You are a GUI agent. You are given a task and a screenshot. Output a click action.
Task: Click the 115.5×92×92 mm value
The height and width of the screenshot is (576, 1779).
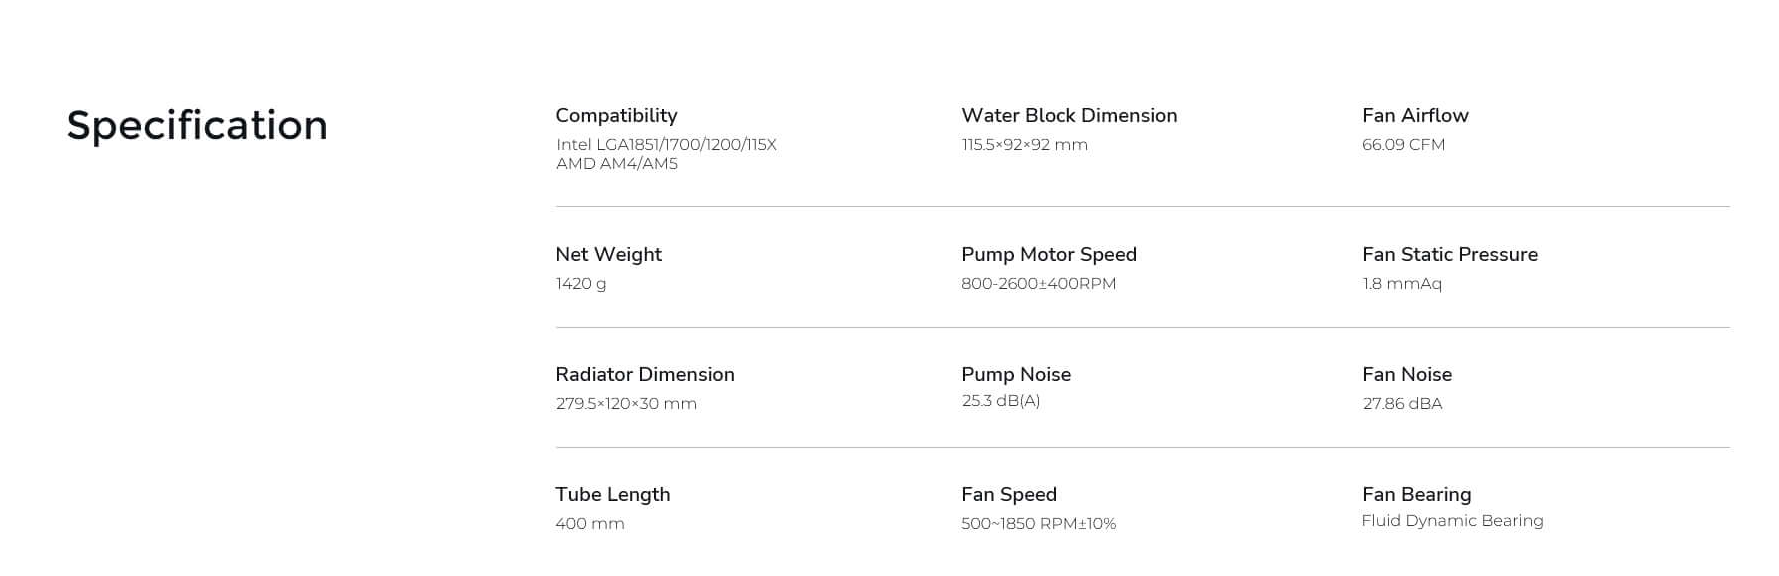tap(1024, 144)
